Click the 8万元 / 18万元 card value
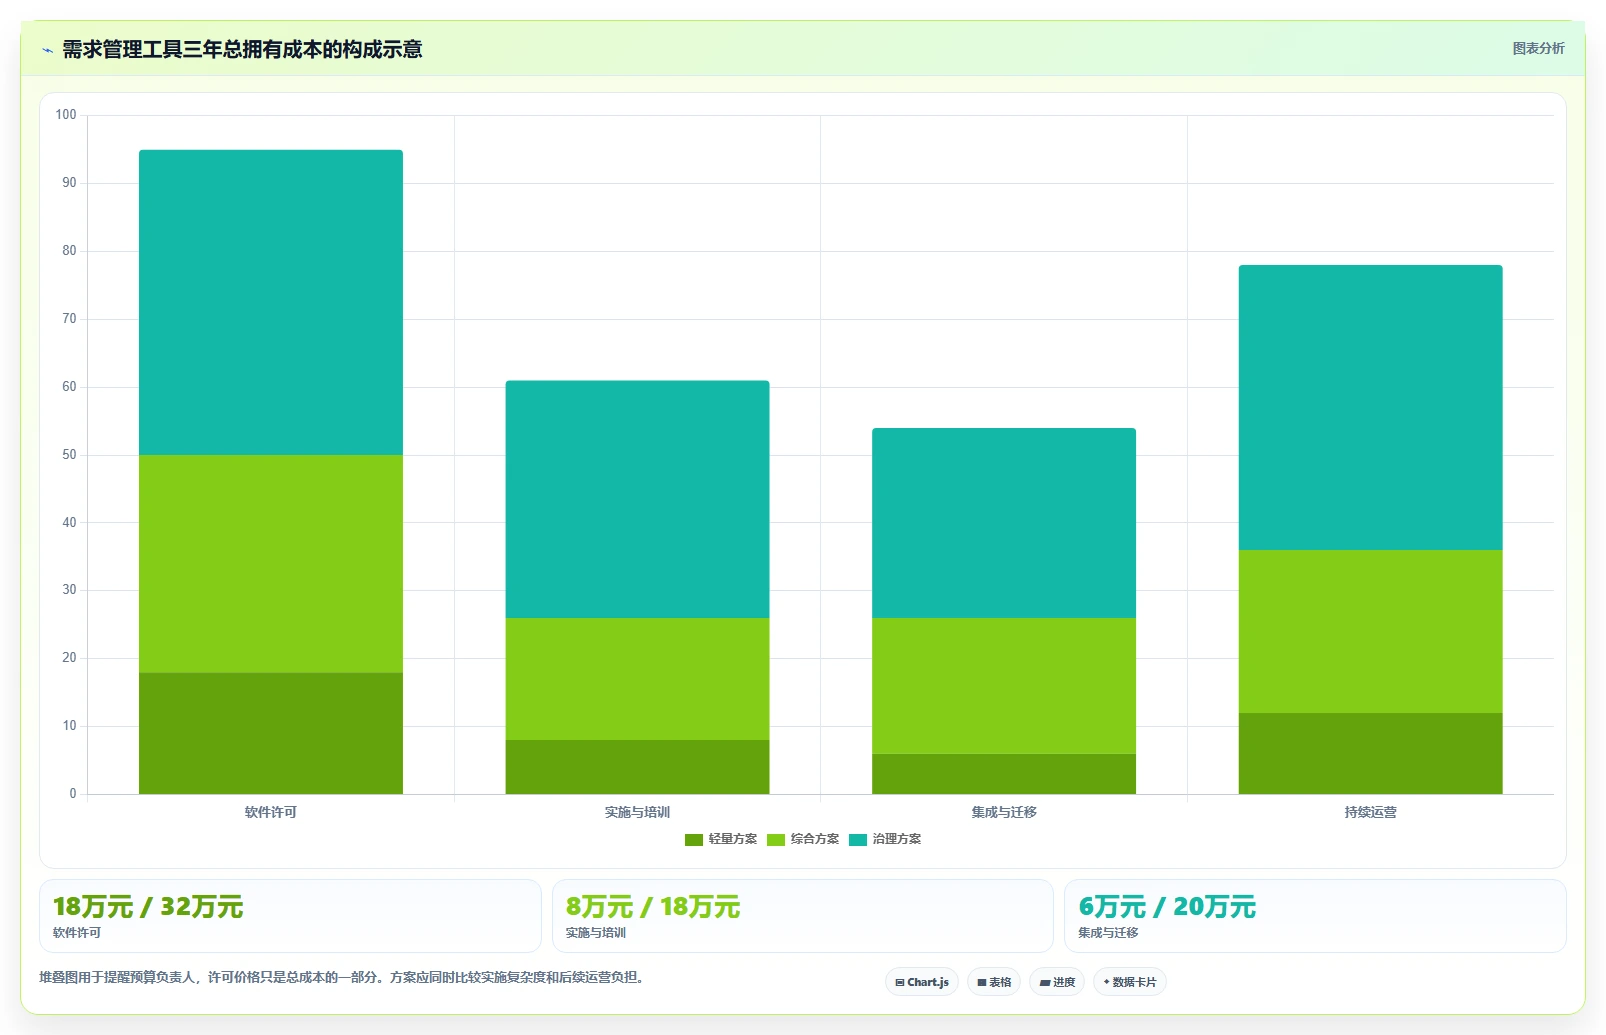1606x1035 pixels. pos(653,907)
